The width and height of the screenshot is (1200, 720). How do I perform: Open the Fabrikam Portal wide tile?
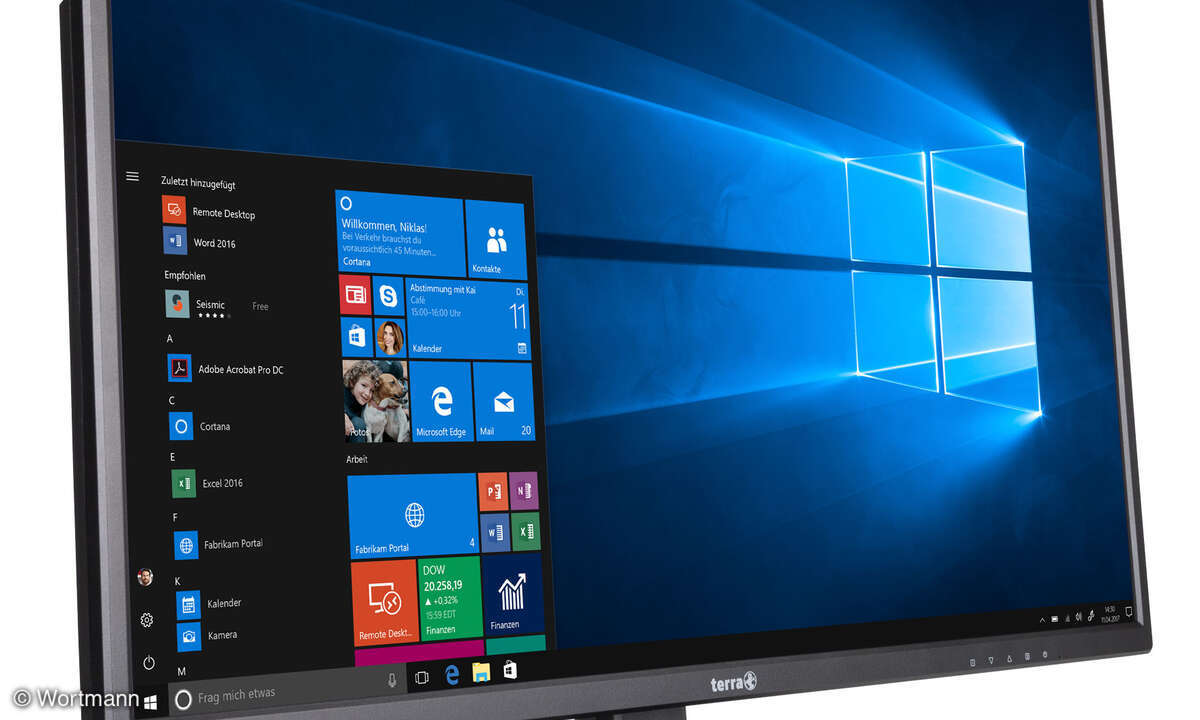pos(413,516)
